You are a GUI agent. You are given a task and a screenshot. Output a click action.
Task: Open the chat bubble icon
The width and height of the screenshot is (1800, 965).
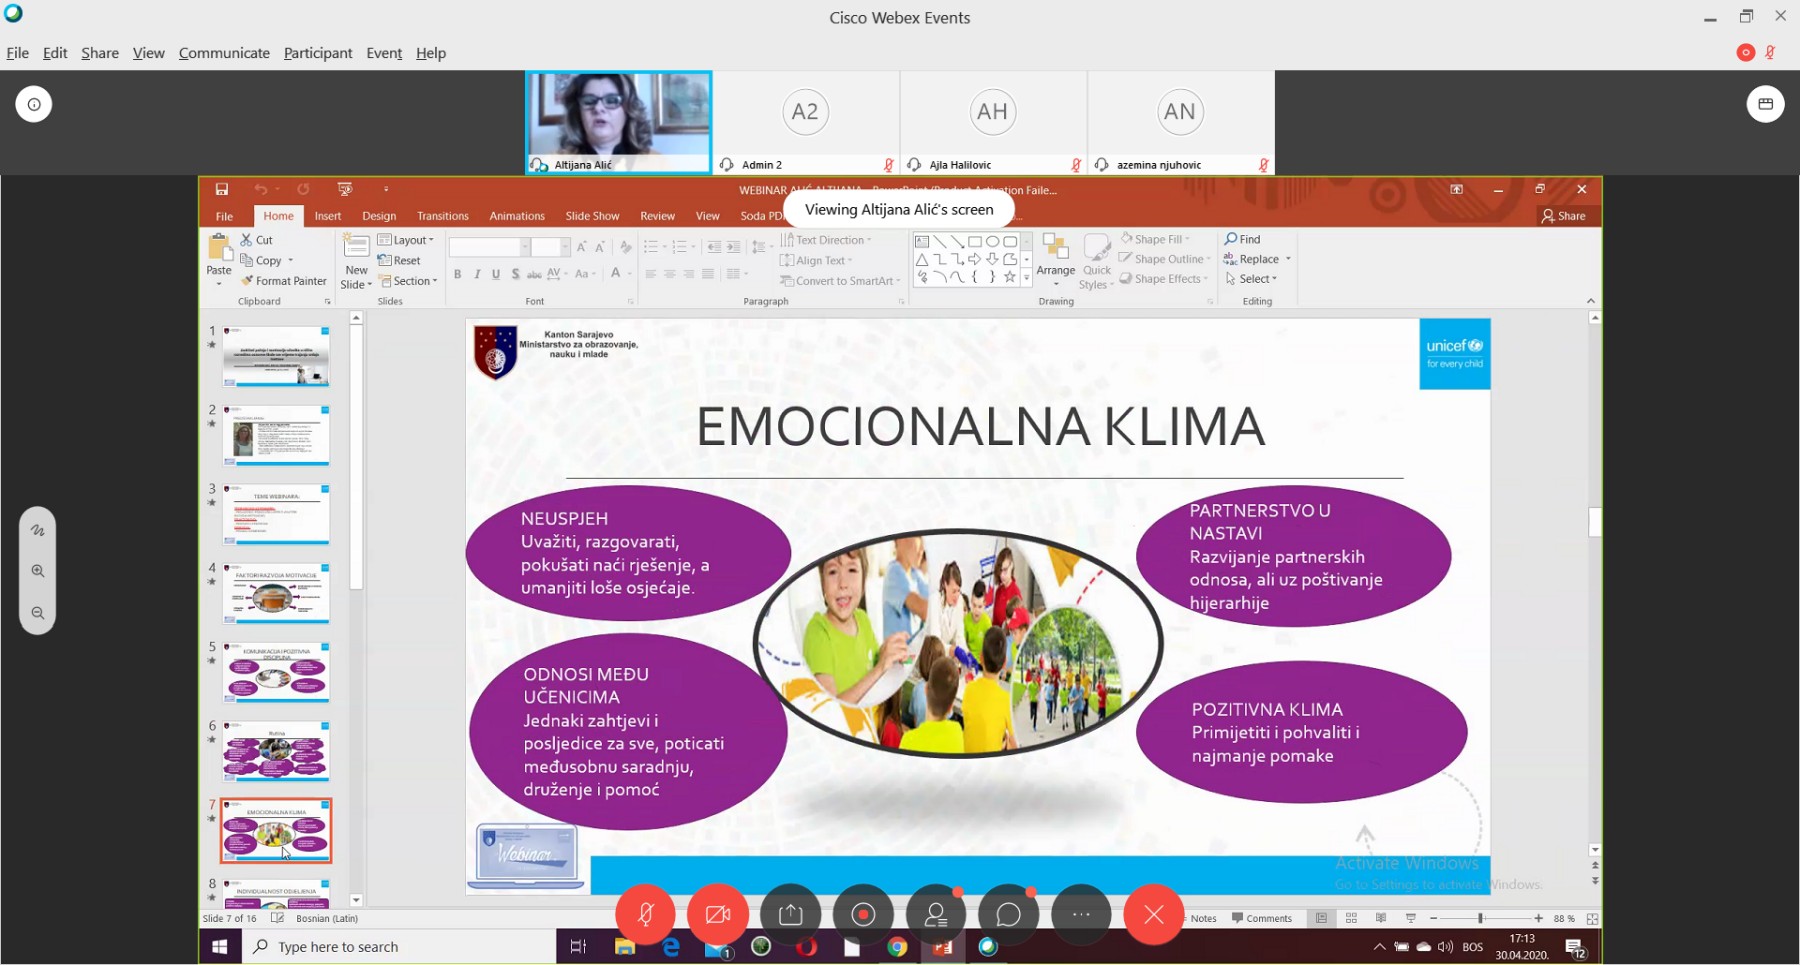(1008, 914)
